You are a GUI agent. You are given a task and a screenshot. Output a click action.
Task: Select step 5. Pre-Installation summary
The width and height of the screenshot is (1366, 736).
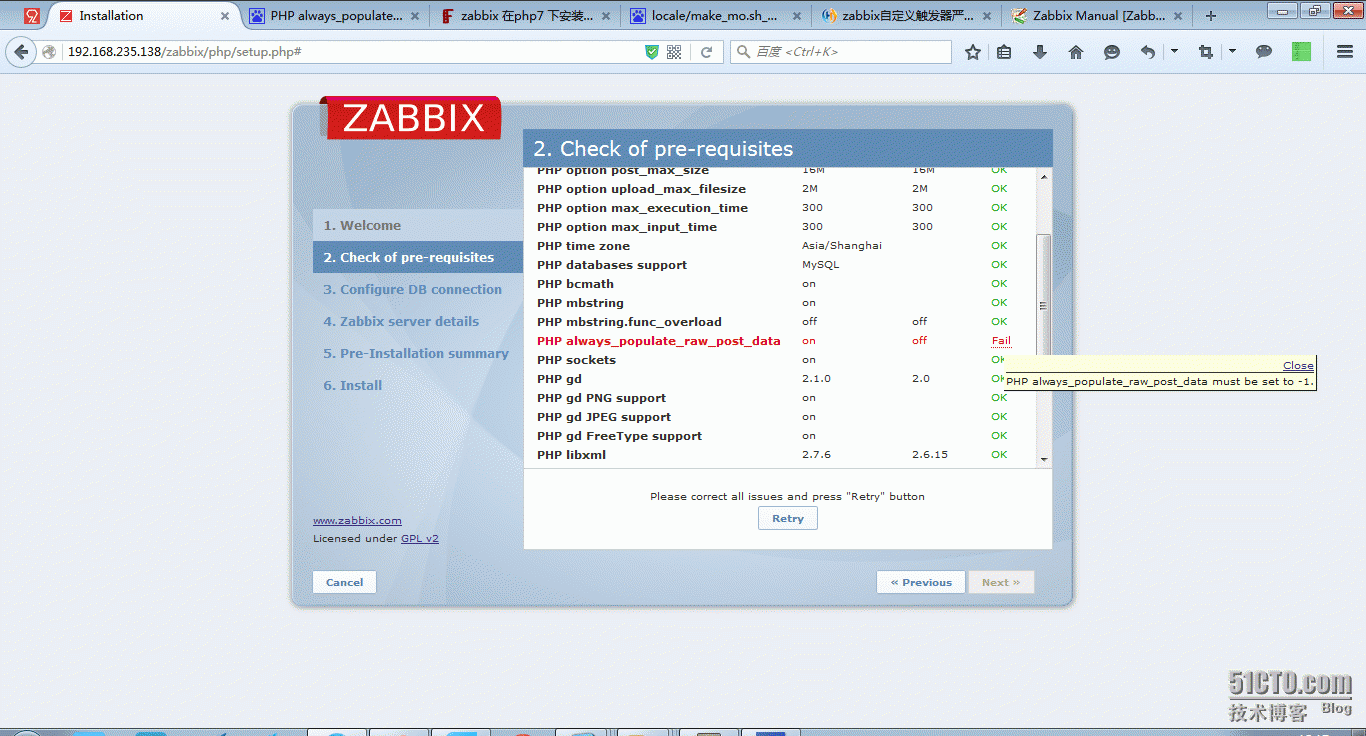(418, 353)
